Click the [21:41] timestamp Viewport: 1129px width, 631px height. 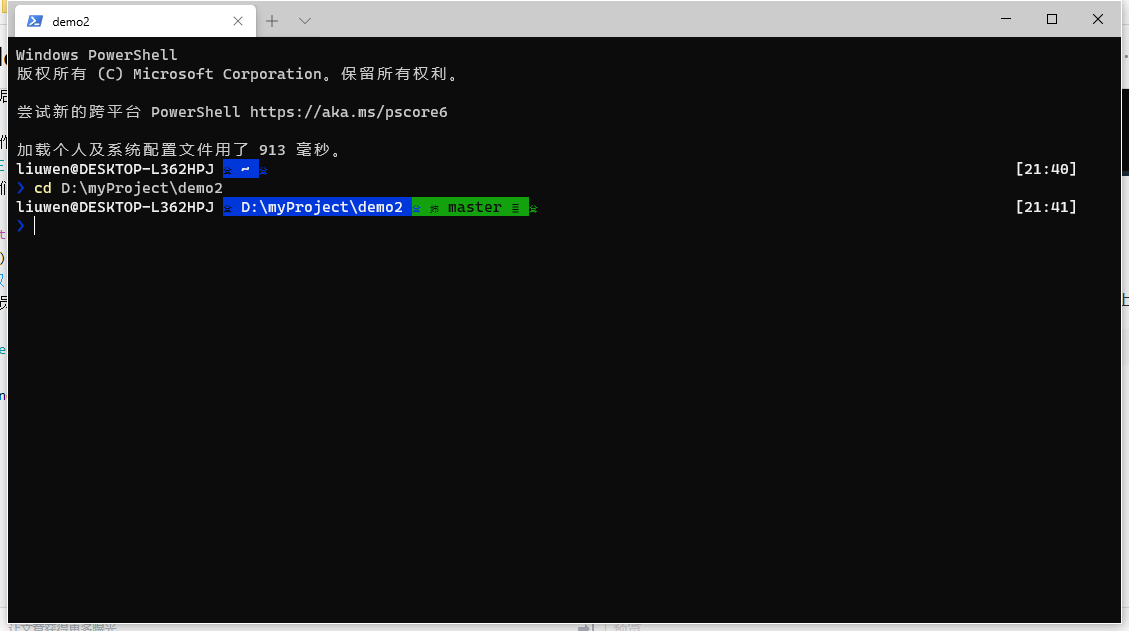coord(1045,207)
